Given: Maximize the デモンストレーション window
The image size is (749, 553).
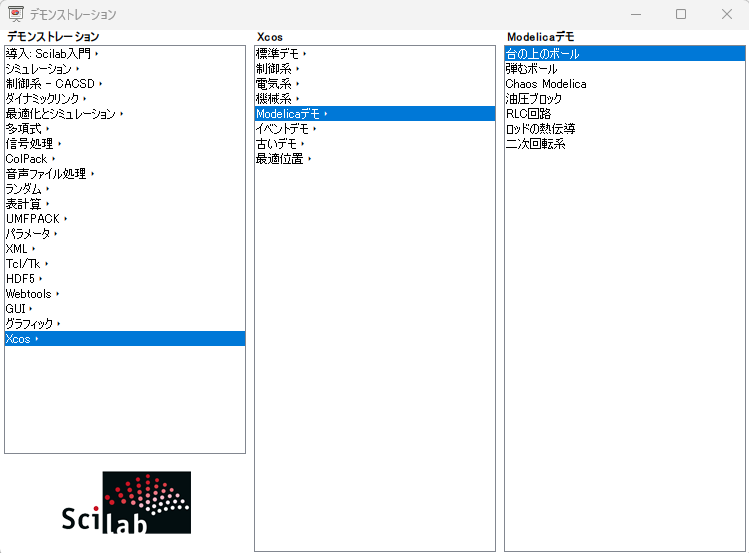Looking at the screenshot, I should click(x=681, y=14).
